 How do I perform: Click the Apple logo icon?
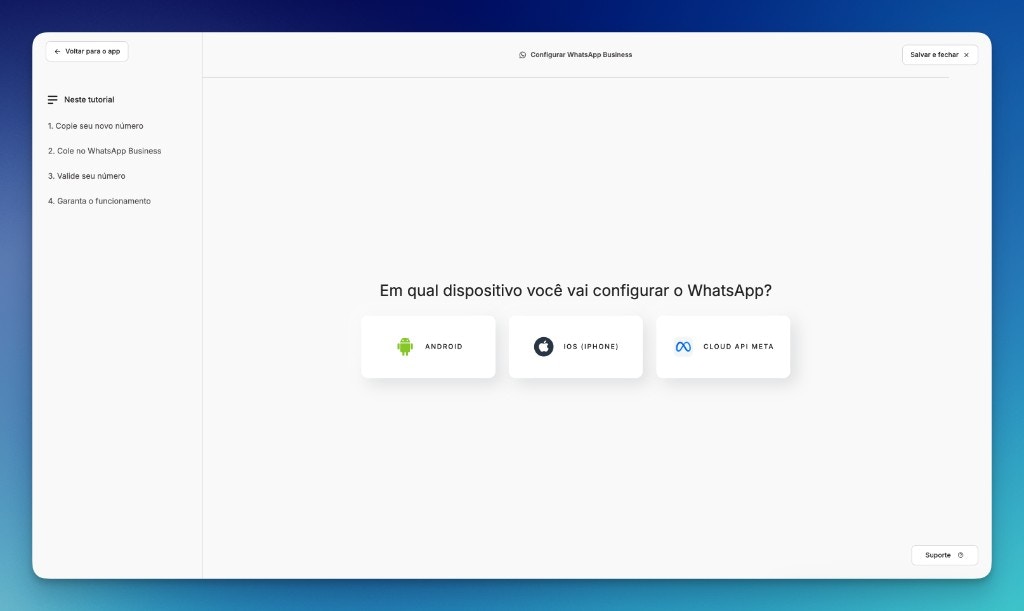(x=543, y=347)
